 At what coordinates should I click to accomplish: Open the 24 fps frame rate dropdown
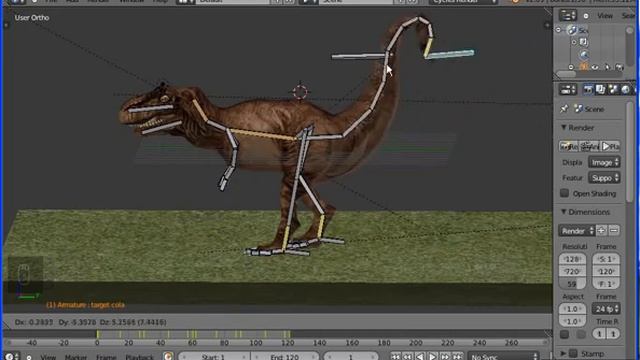[x=606, y=309]
